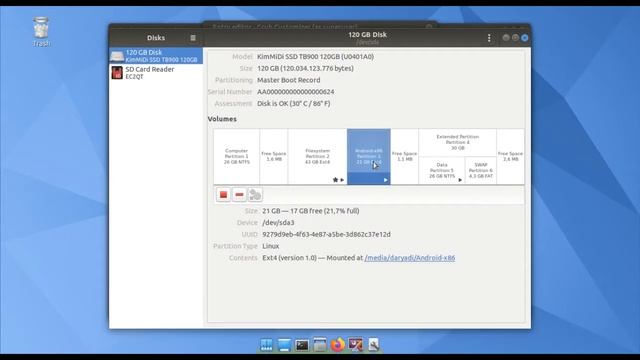This screenshot has width=640, height=360.
Task: Open the Trash icon on the desktop
Action: pyautogui.click(x=41, y=32)
